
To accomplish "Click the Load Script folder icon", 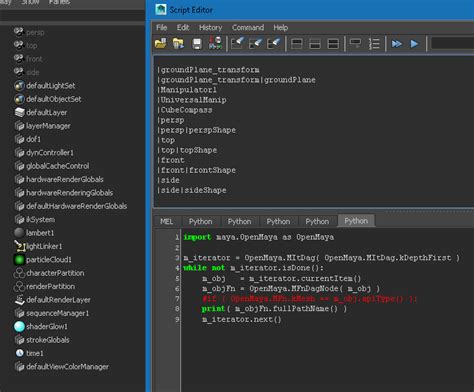I will click(x=161, y=44).
